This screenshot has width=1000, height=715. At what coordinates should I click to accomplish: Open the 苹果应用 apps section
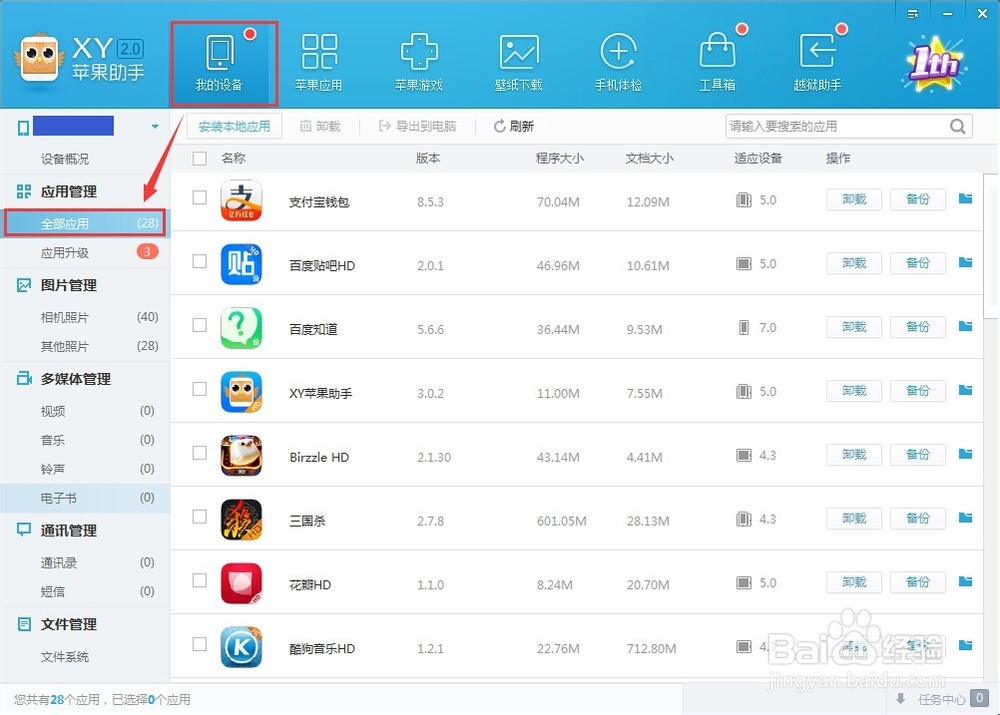[x=318, y=64]
